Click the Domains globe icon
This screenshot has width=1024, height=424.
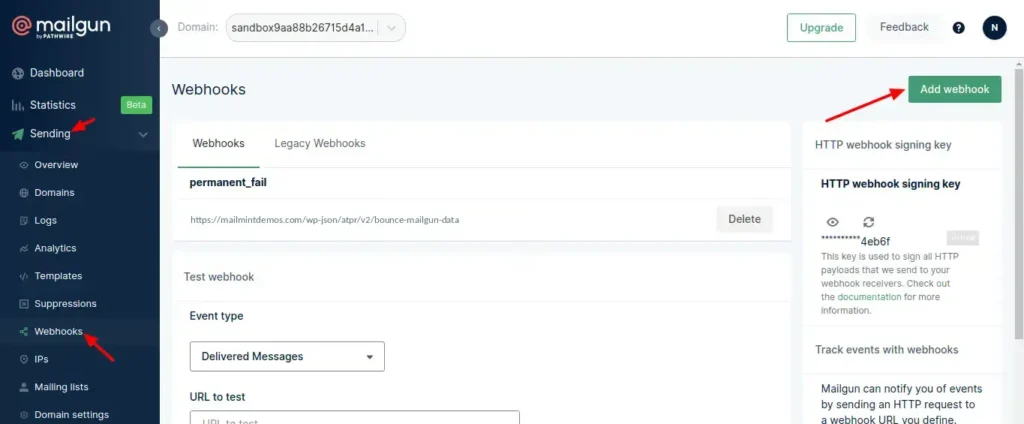pyautogui.click(x=24, y=193)
